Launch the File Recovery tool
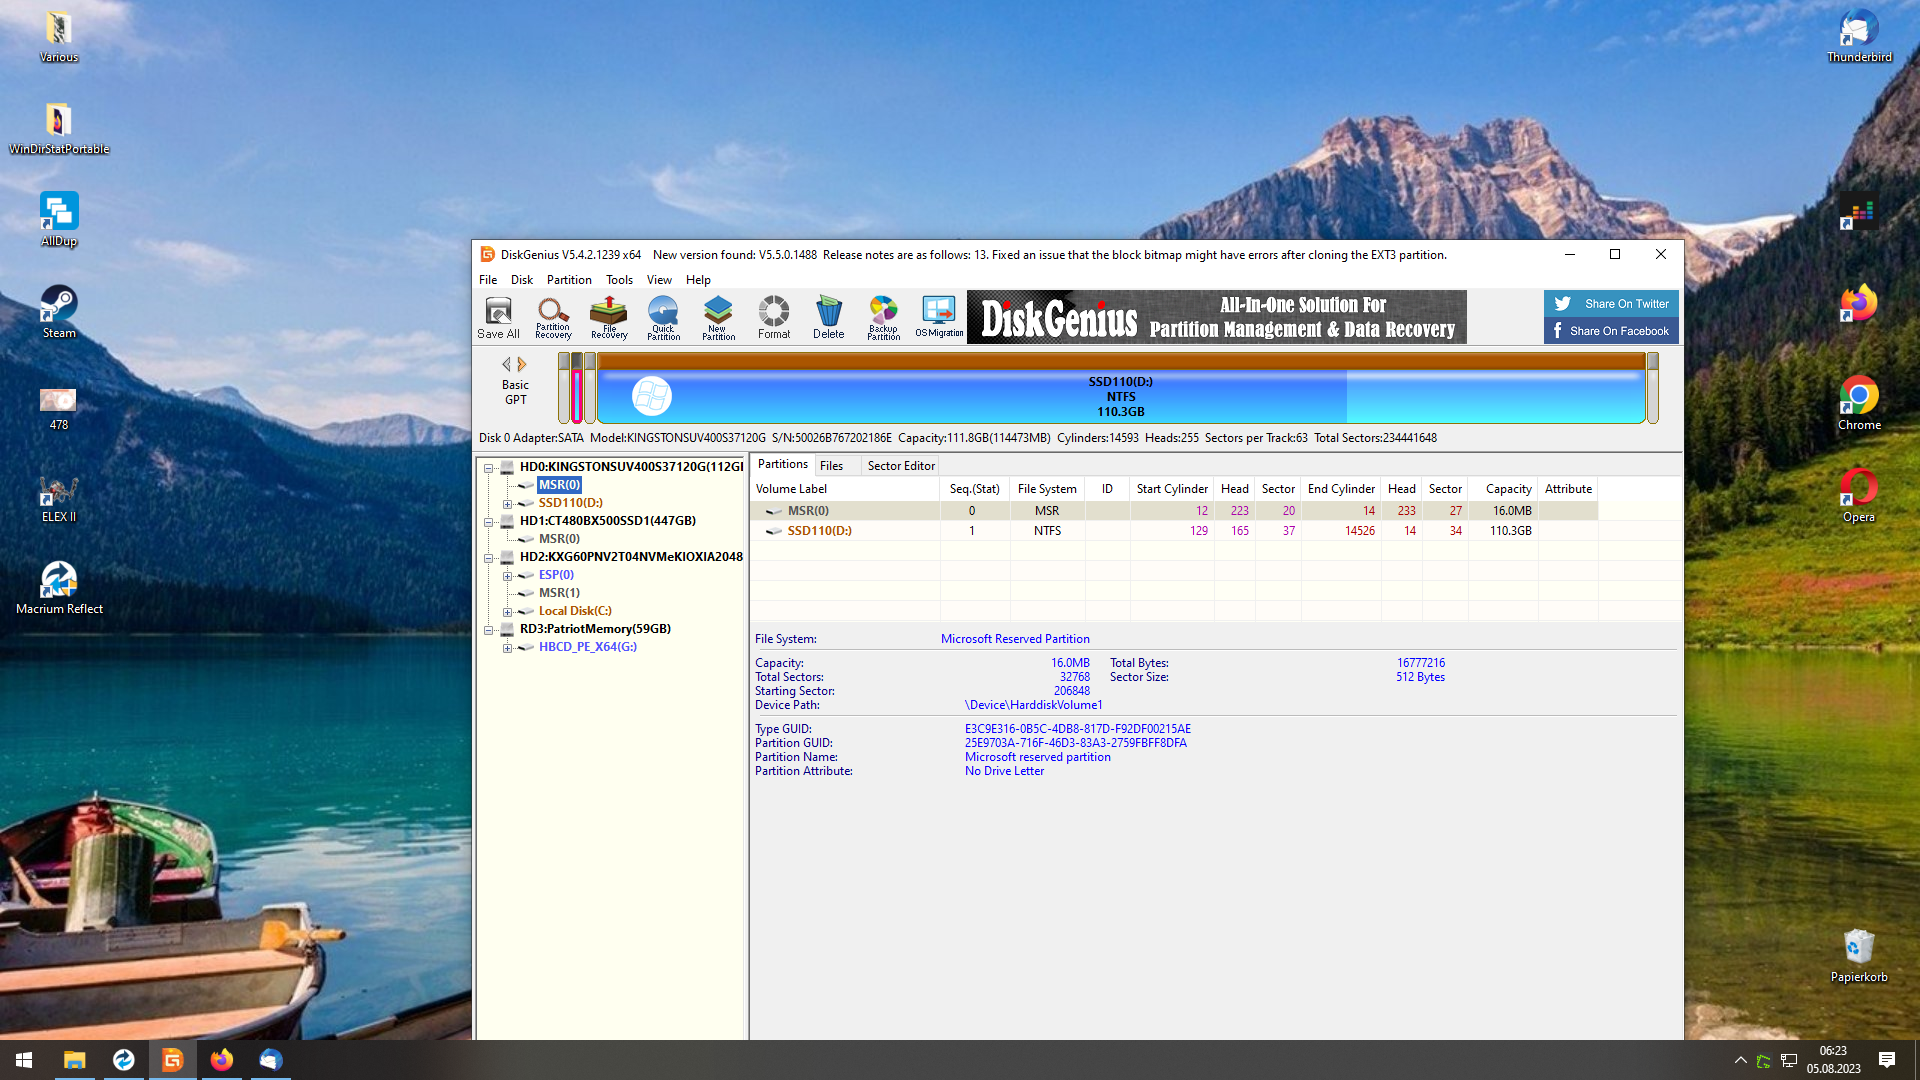Screen dimensions: 1920x1080 point(608,318)
